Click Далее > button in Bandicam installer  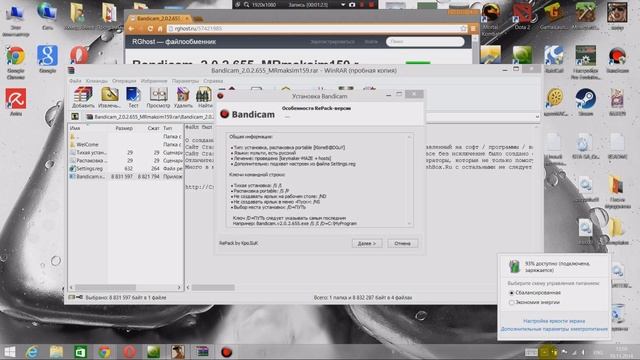click(x=367, y=243)
